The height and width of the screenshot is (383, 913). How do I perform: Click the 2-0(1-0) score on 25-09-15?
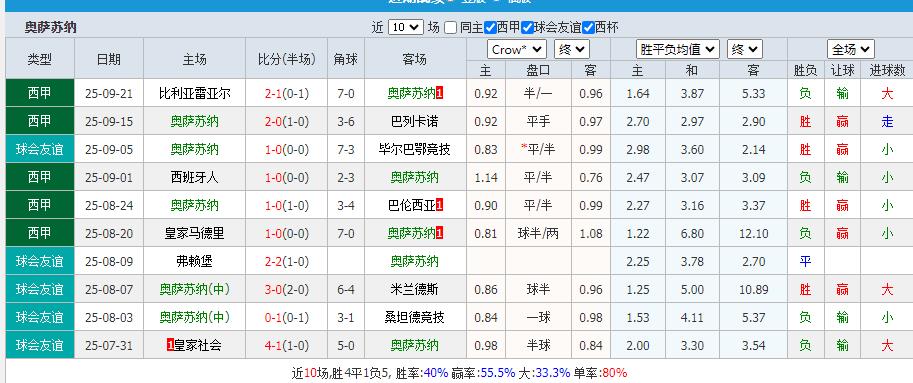tap(286, 122)
